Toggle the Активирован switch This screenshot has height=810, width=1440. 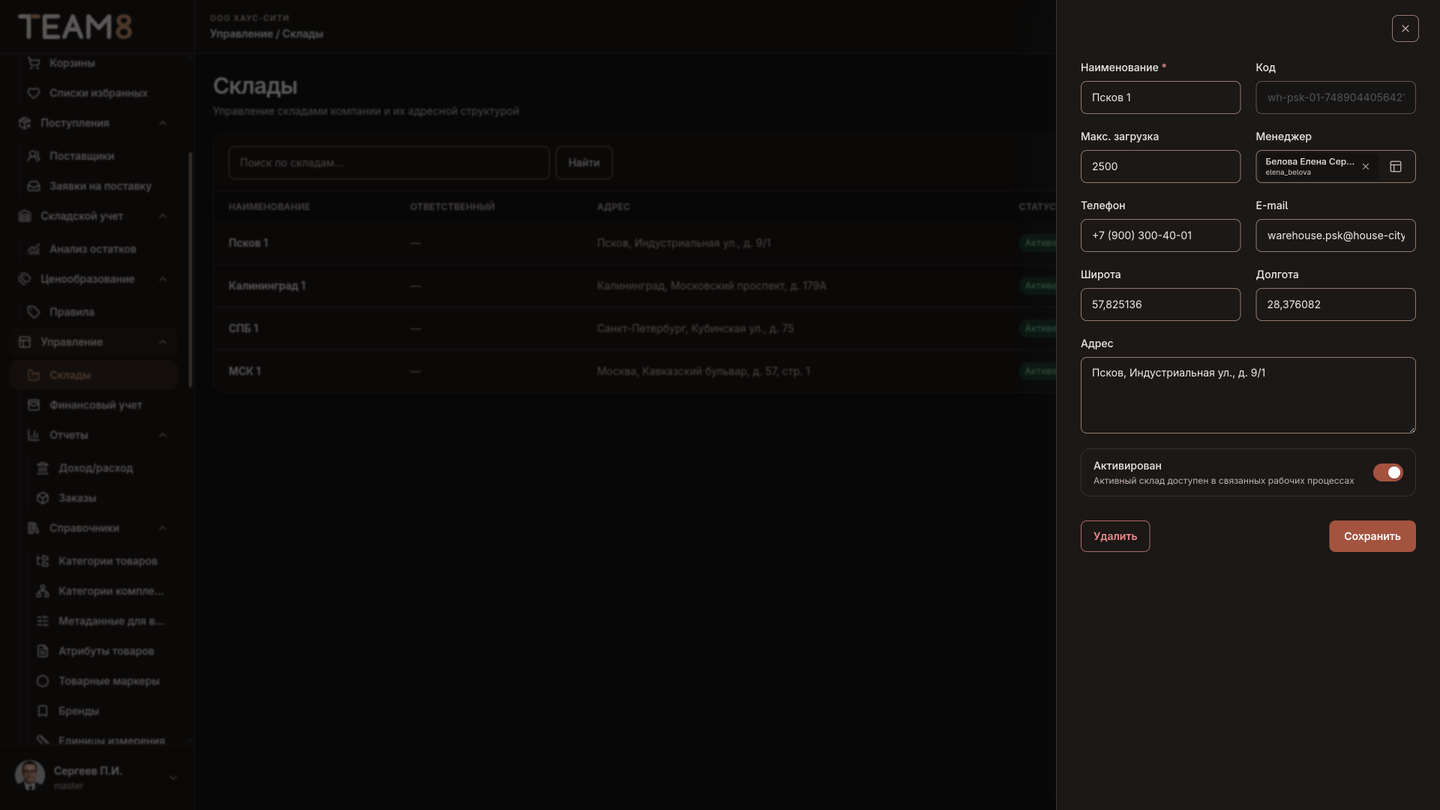click(x=1388, y=472)
